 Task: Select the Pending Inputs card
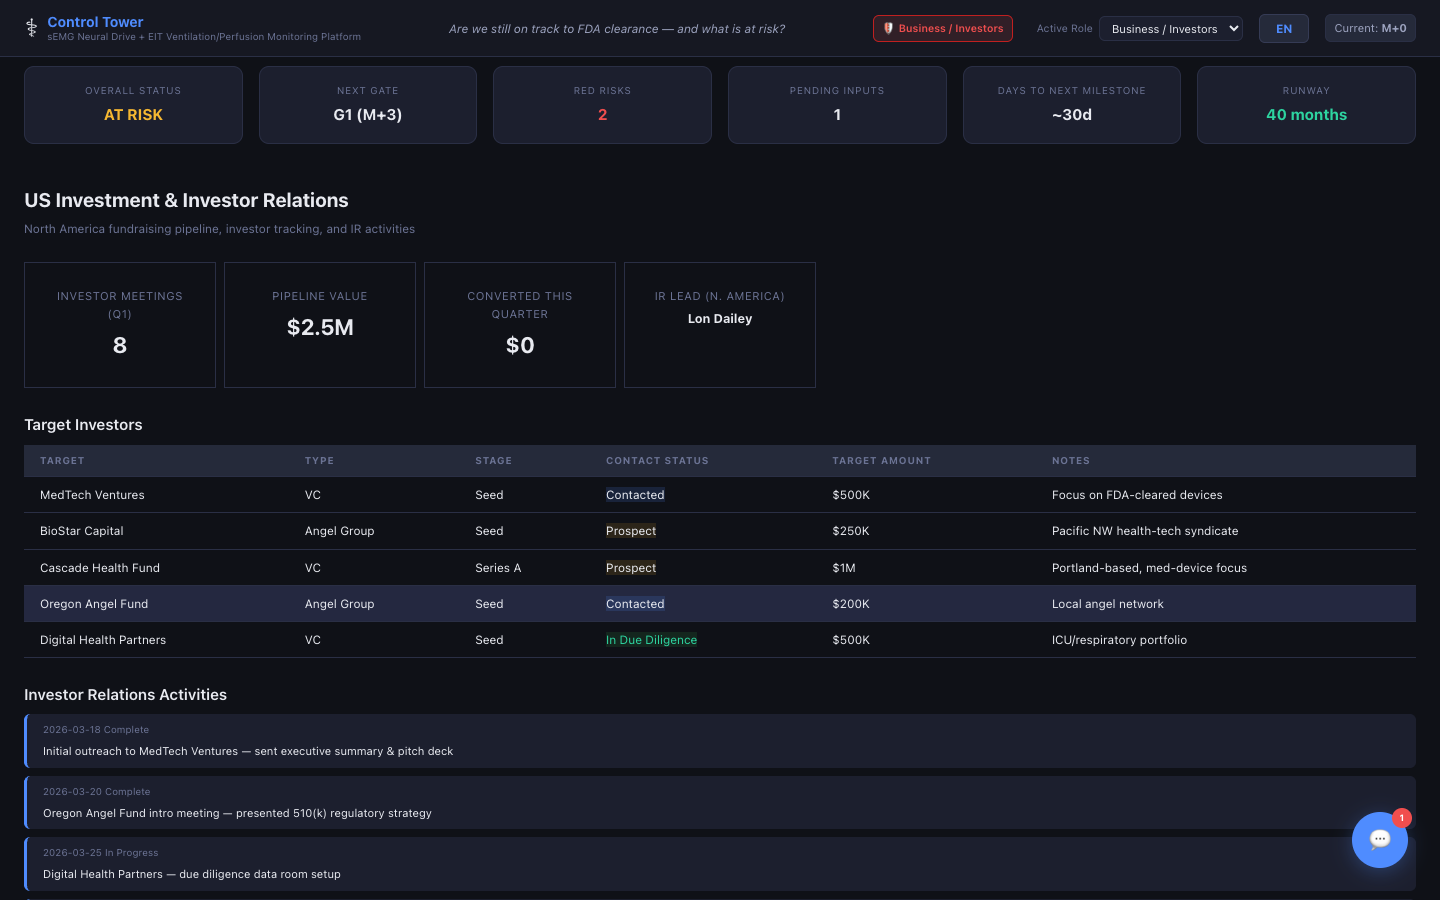tap(836, 105)
